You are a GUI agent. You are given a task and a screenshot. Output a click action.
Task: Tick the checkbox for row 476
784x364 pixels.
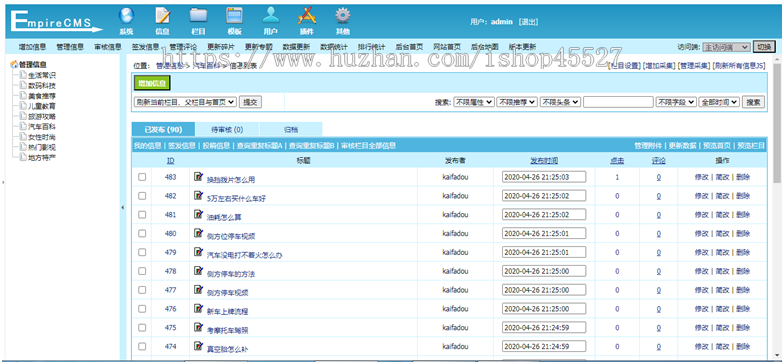(142, 309)
